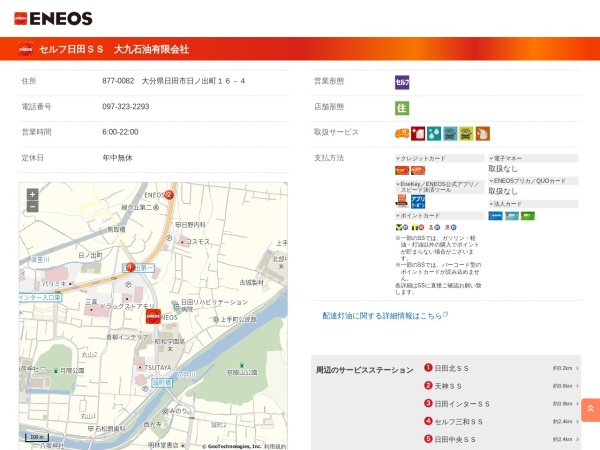
Task: Click the chevron arrow on 天神ＳＳ row
Action: coord(577,386)
